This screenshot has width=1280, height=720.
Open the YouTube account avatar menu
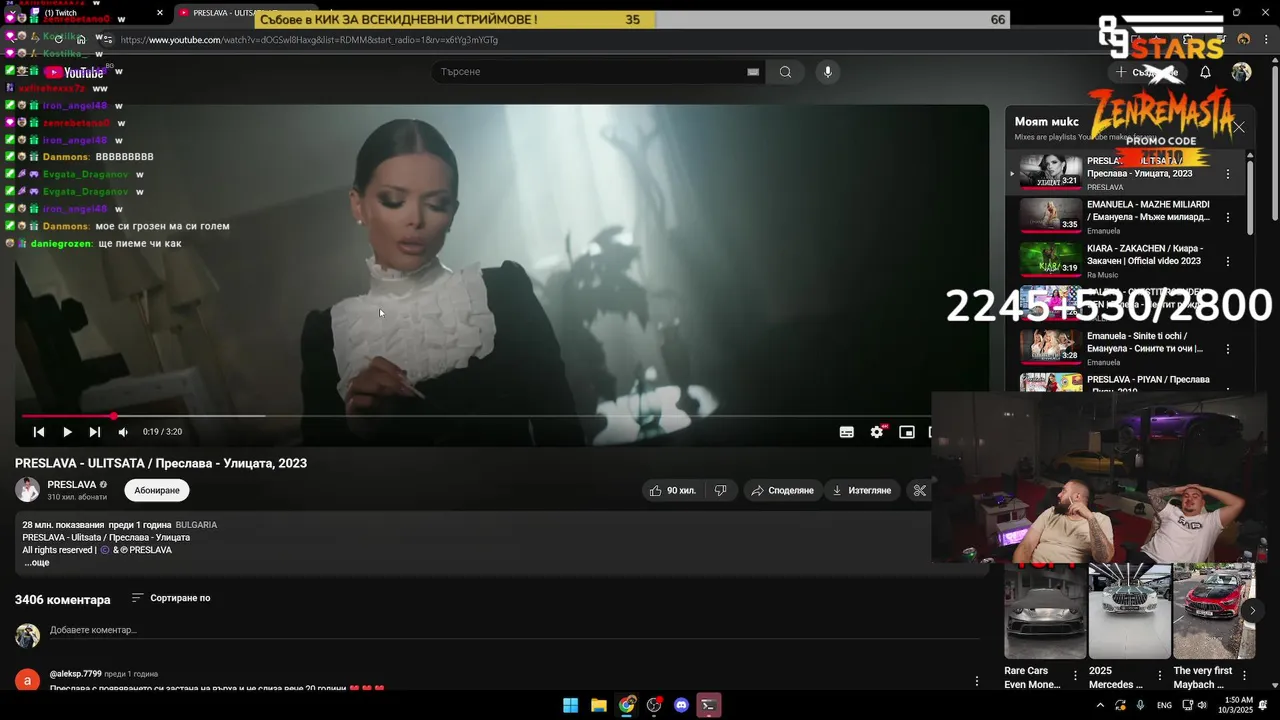tap(1241, 72)
